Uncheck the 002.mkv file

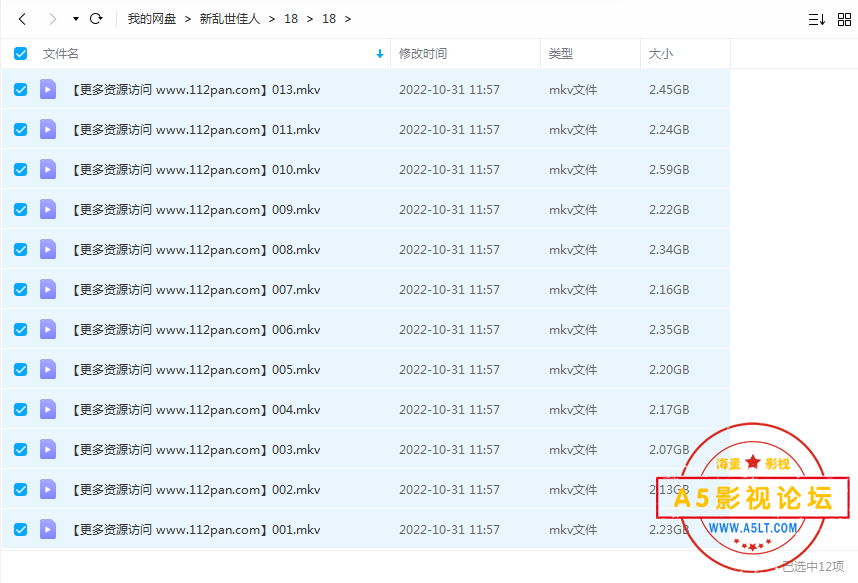(21, 489)
